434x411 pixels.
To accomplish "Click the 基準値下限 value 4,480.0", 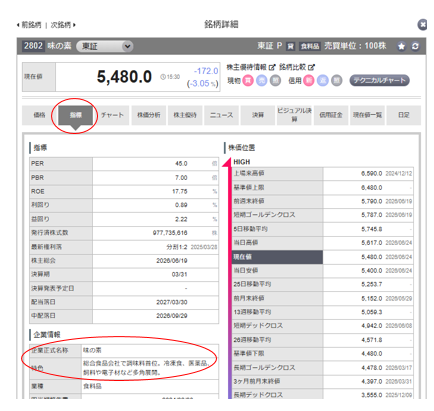I will pos(372,354).
